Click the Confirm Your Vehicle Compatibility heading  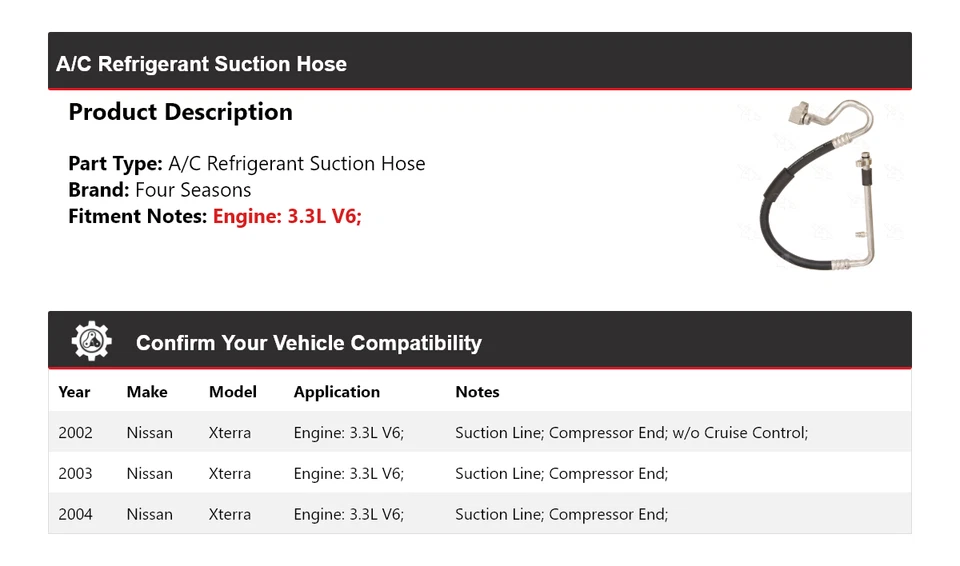point(308,343)
